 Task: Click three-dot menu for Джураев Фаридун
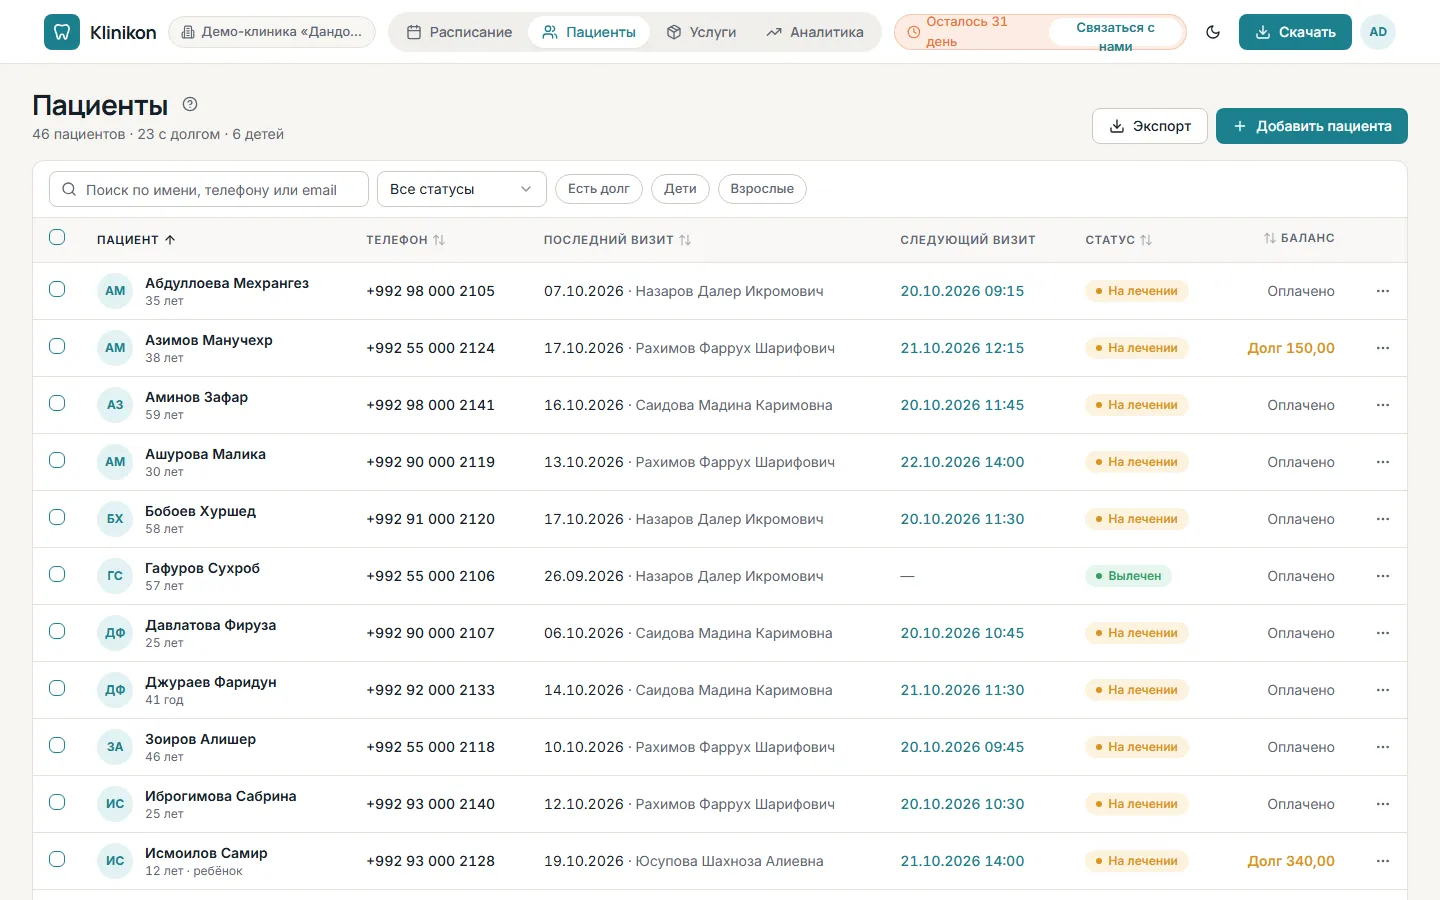coord(1383,690)
